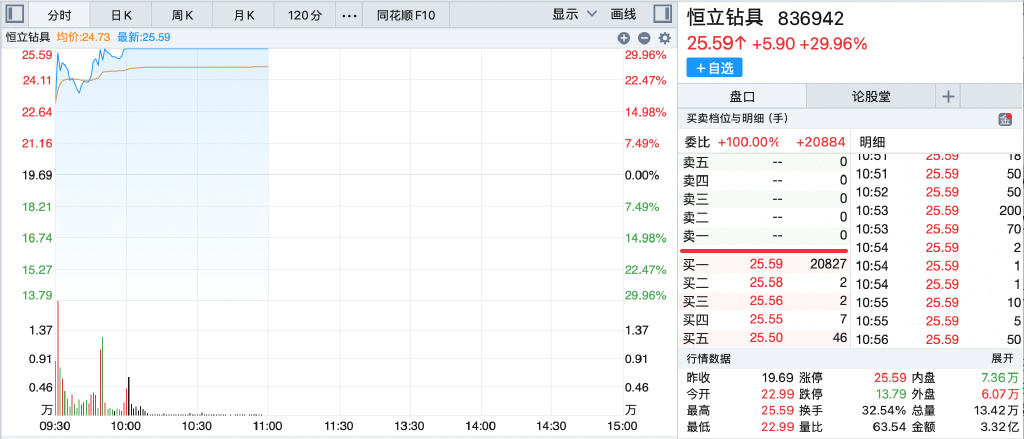The width and height of the screenshot is (1024, 439).
Task: Click the 内盘 7.36万 value
Action: tap(1000, 378)
